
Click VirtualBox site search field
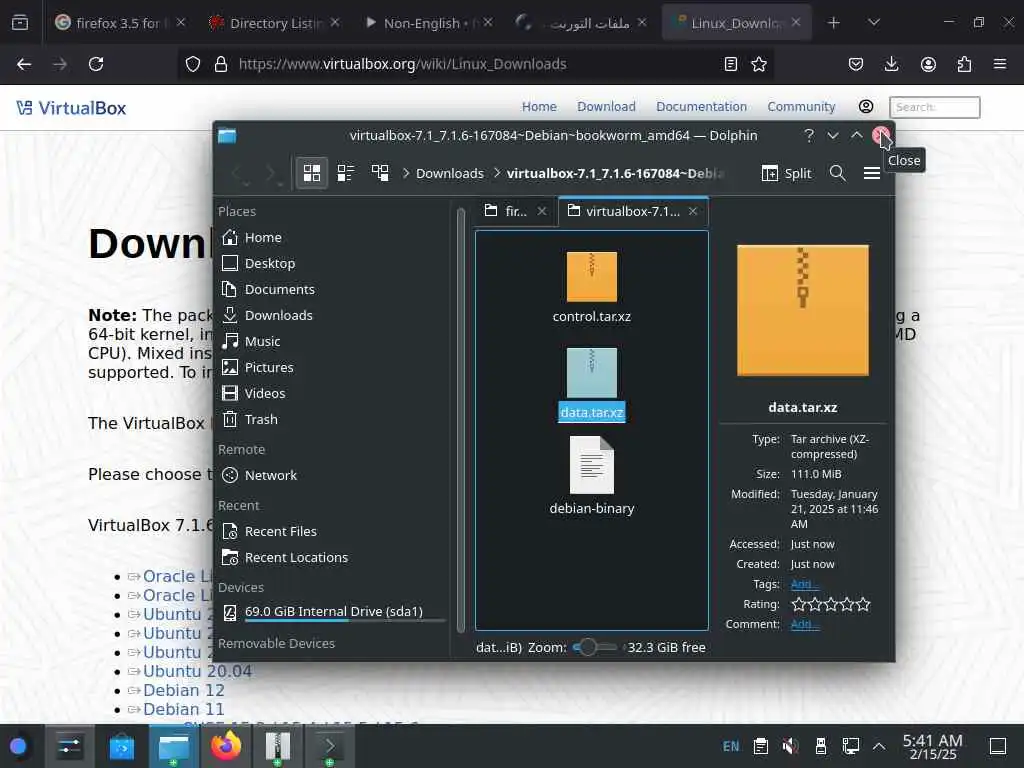coord(935,107)
